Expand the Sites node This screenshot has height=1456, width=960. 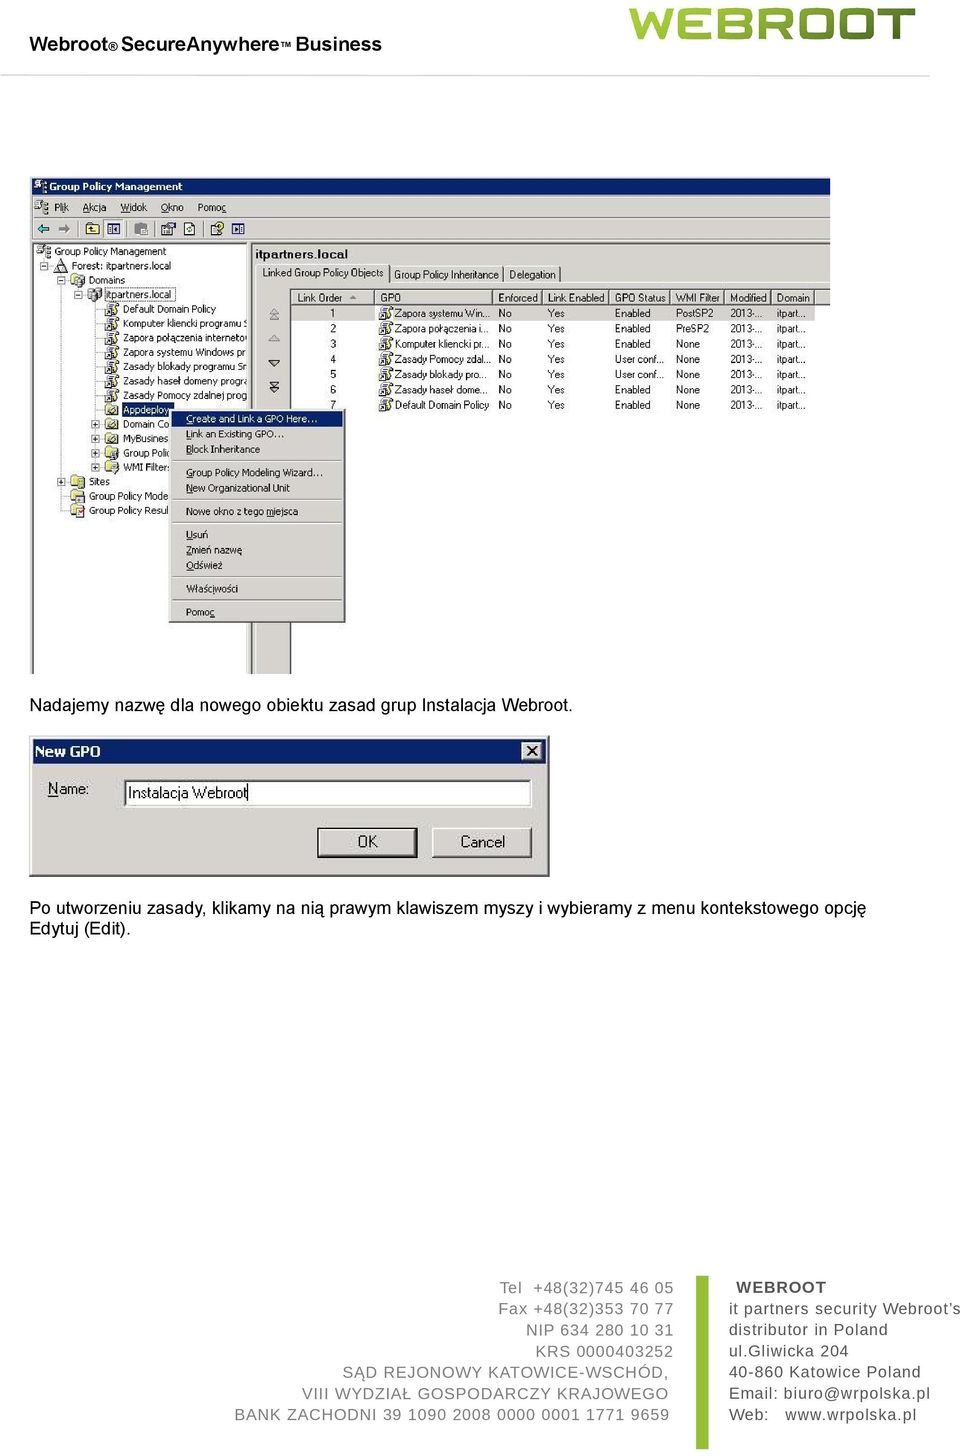click(x=61, y=482)
